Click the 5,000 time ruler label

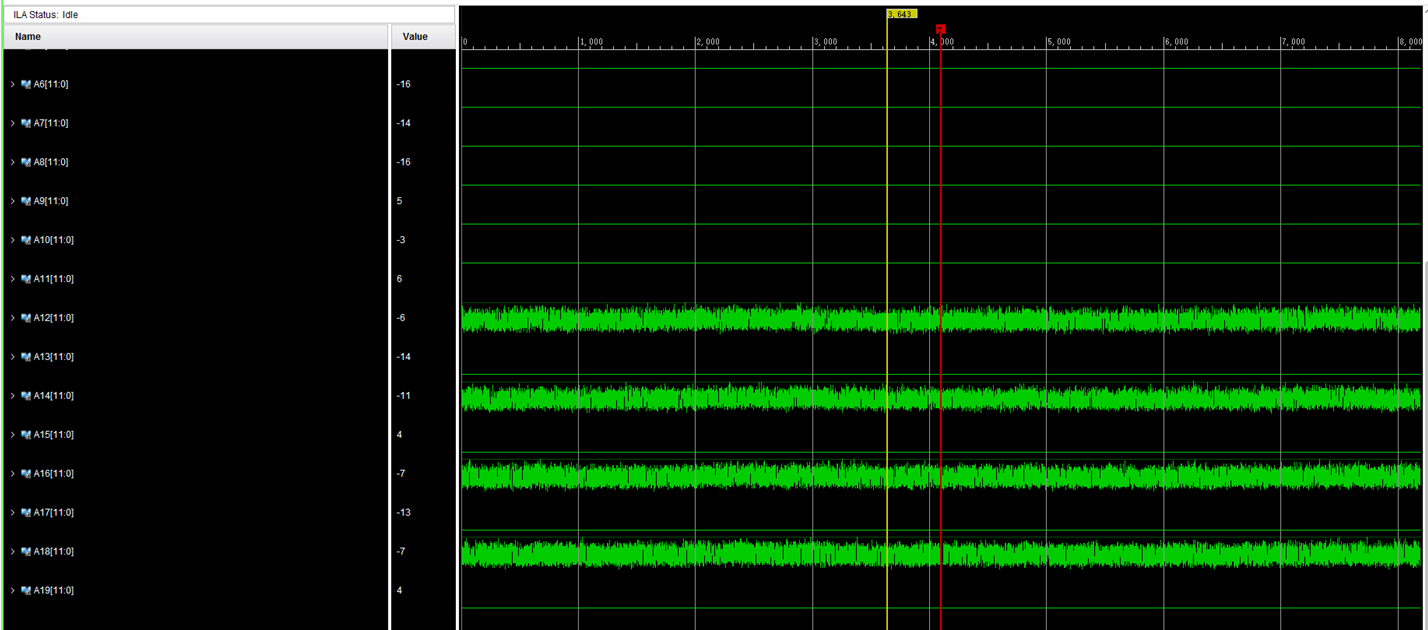click(1059, 42)
